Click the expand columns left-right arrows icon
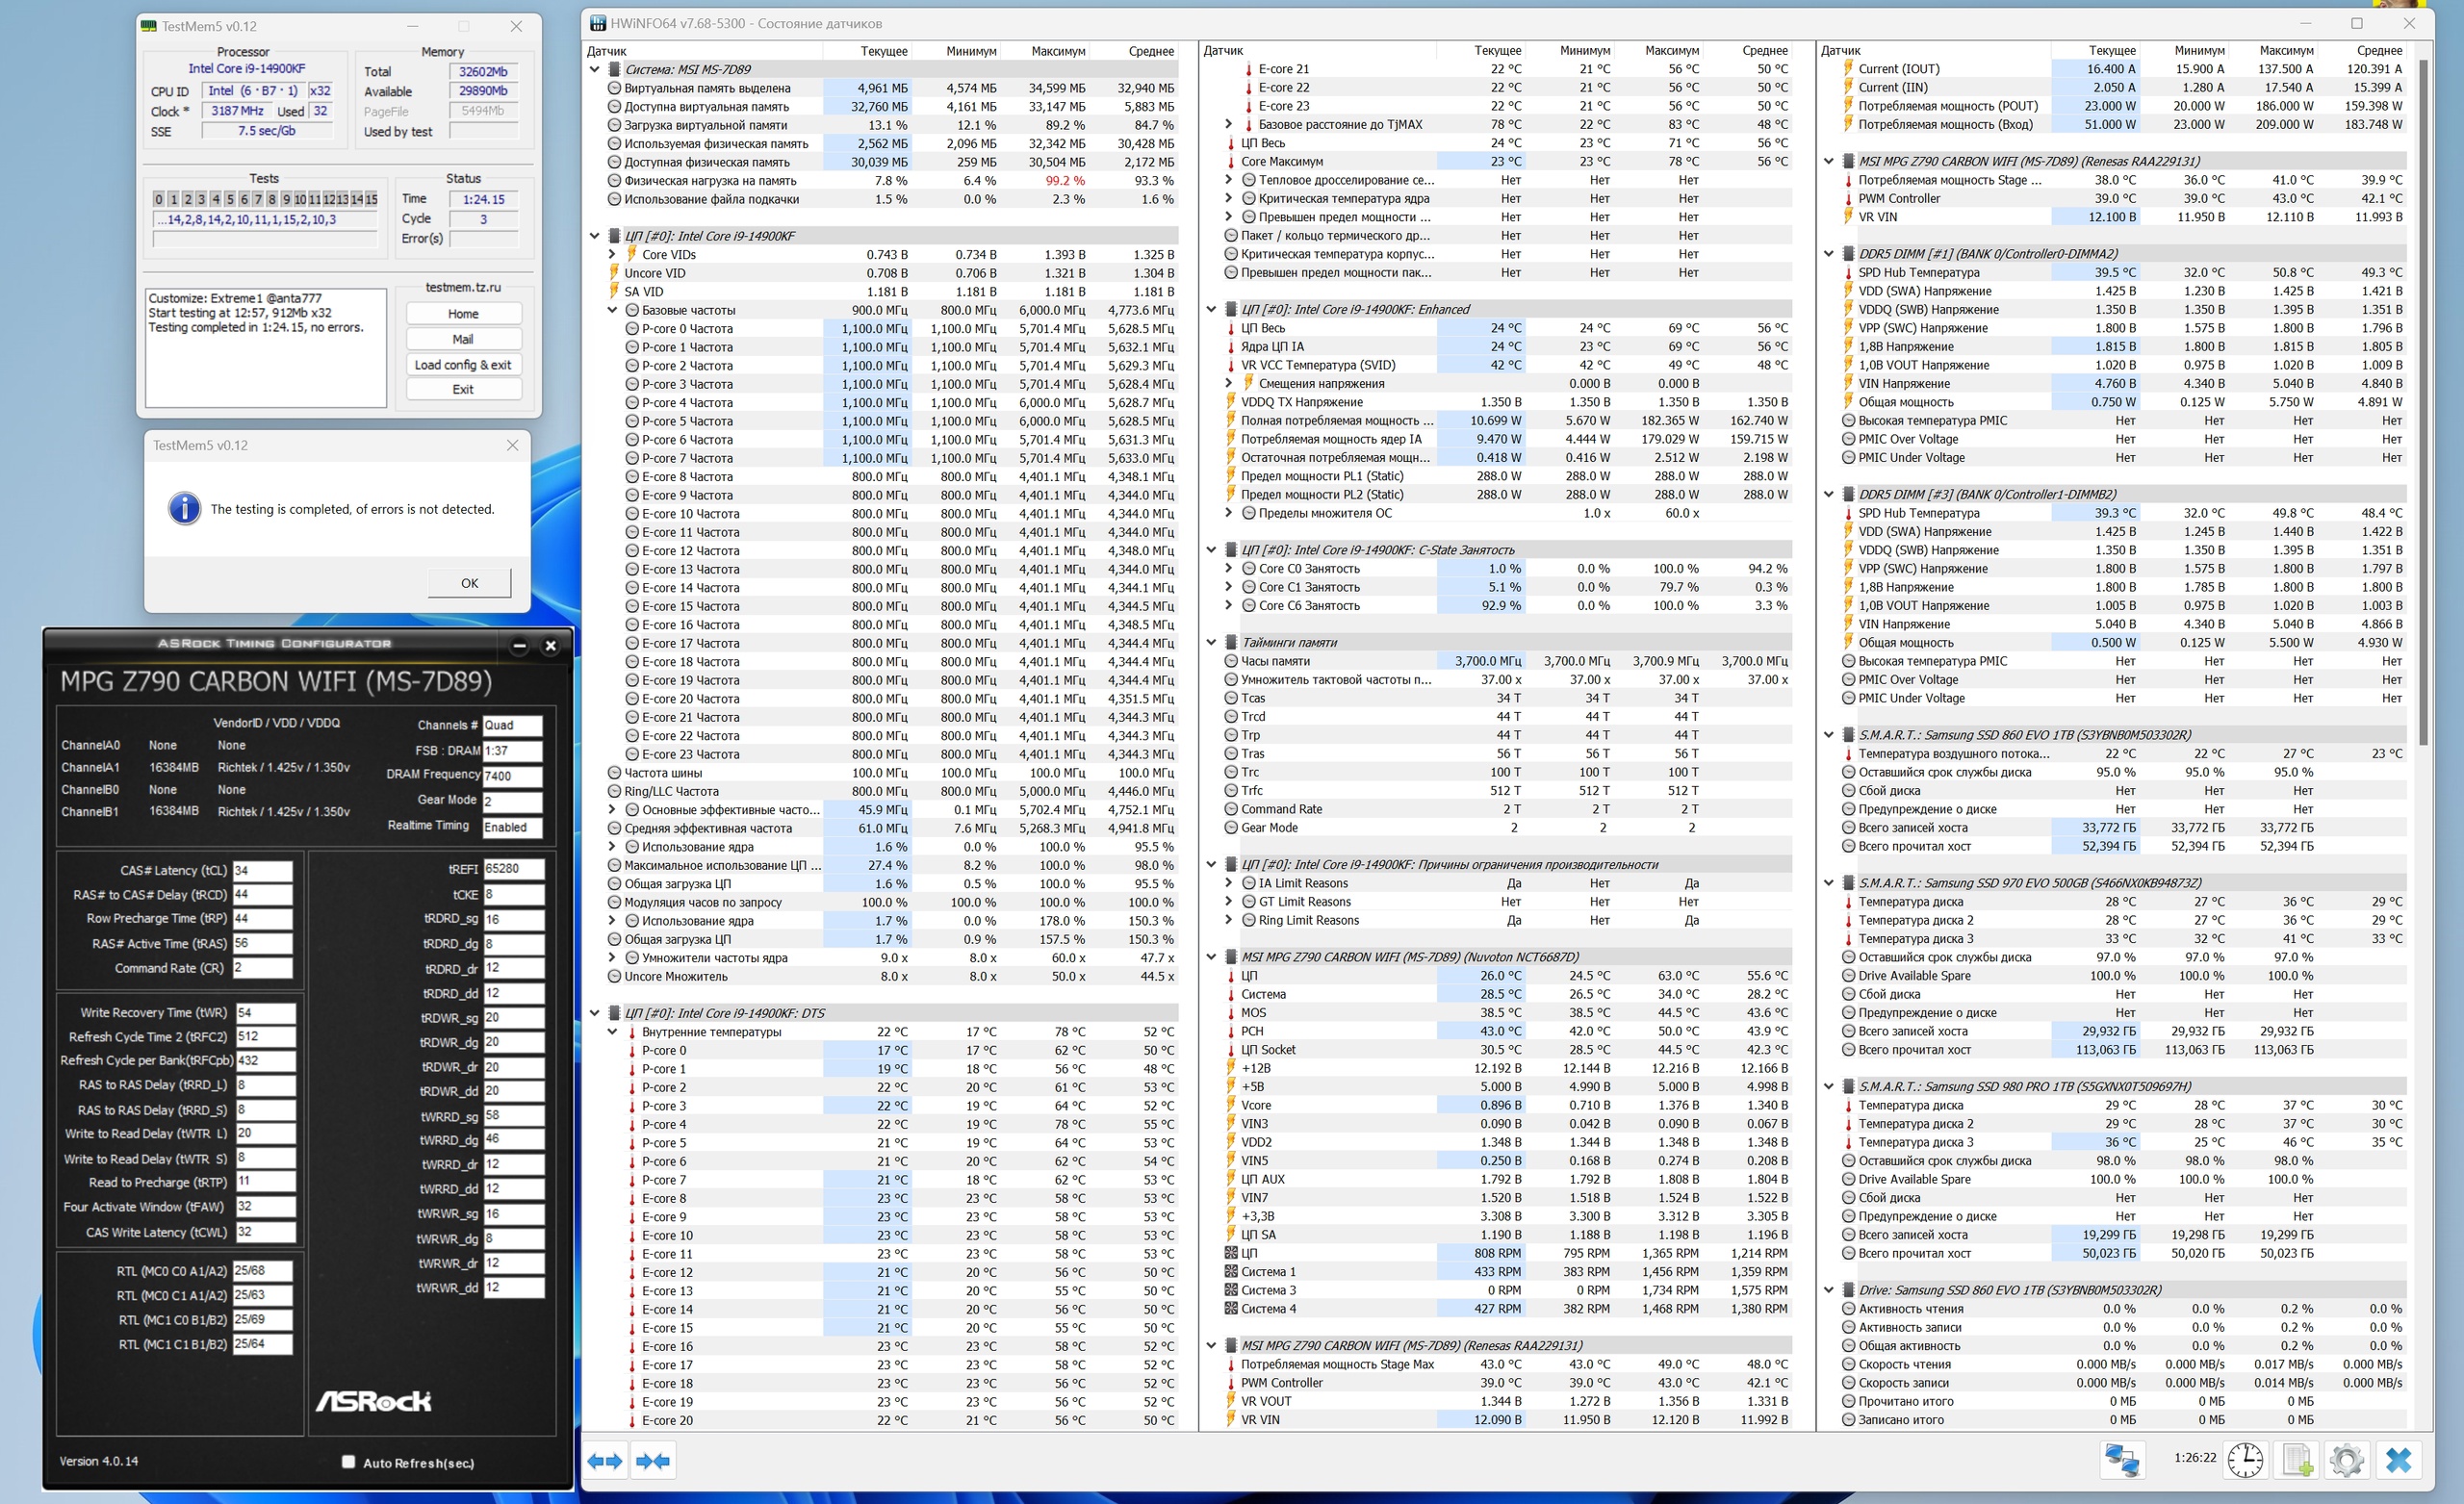This screenshot has height=1504, width=2464. click(605, 1461)
